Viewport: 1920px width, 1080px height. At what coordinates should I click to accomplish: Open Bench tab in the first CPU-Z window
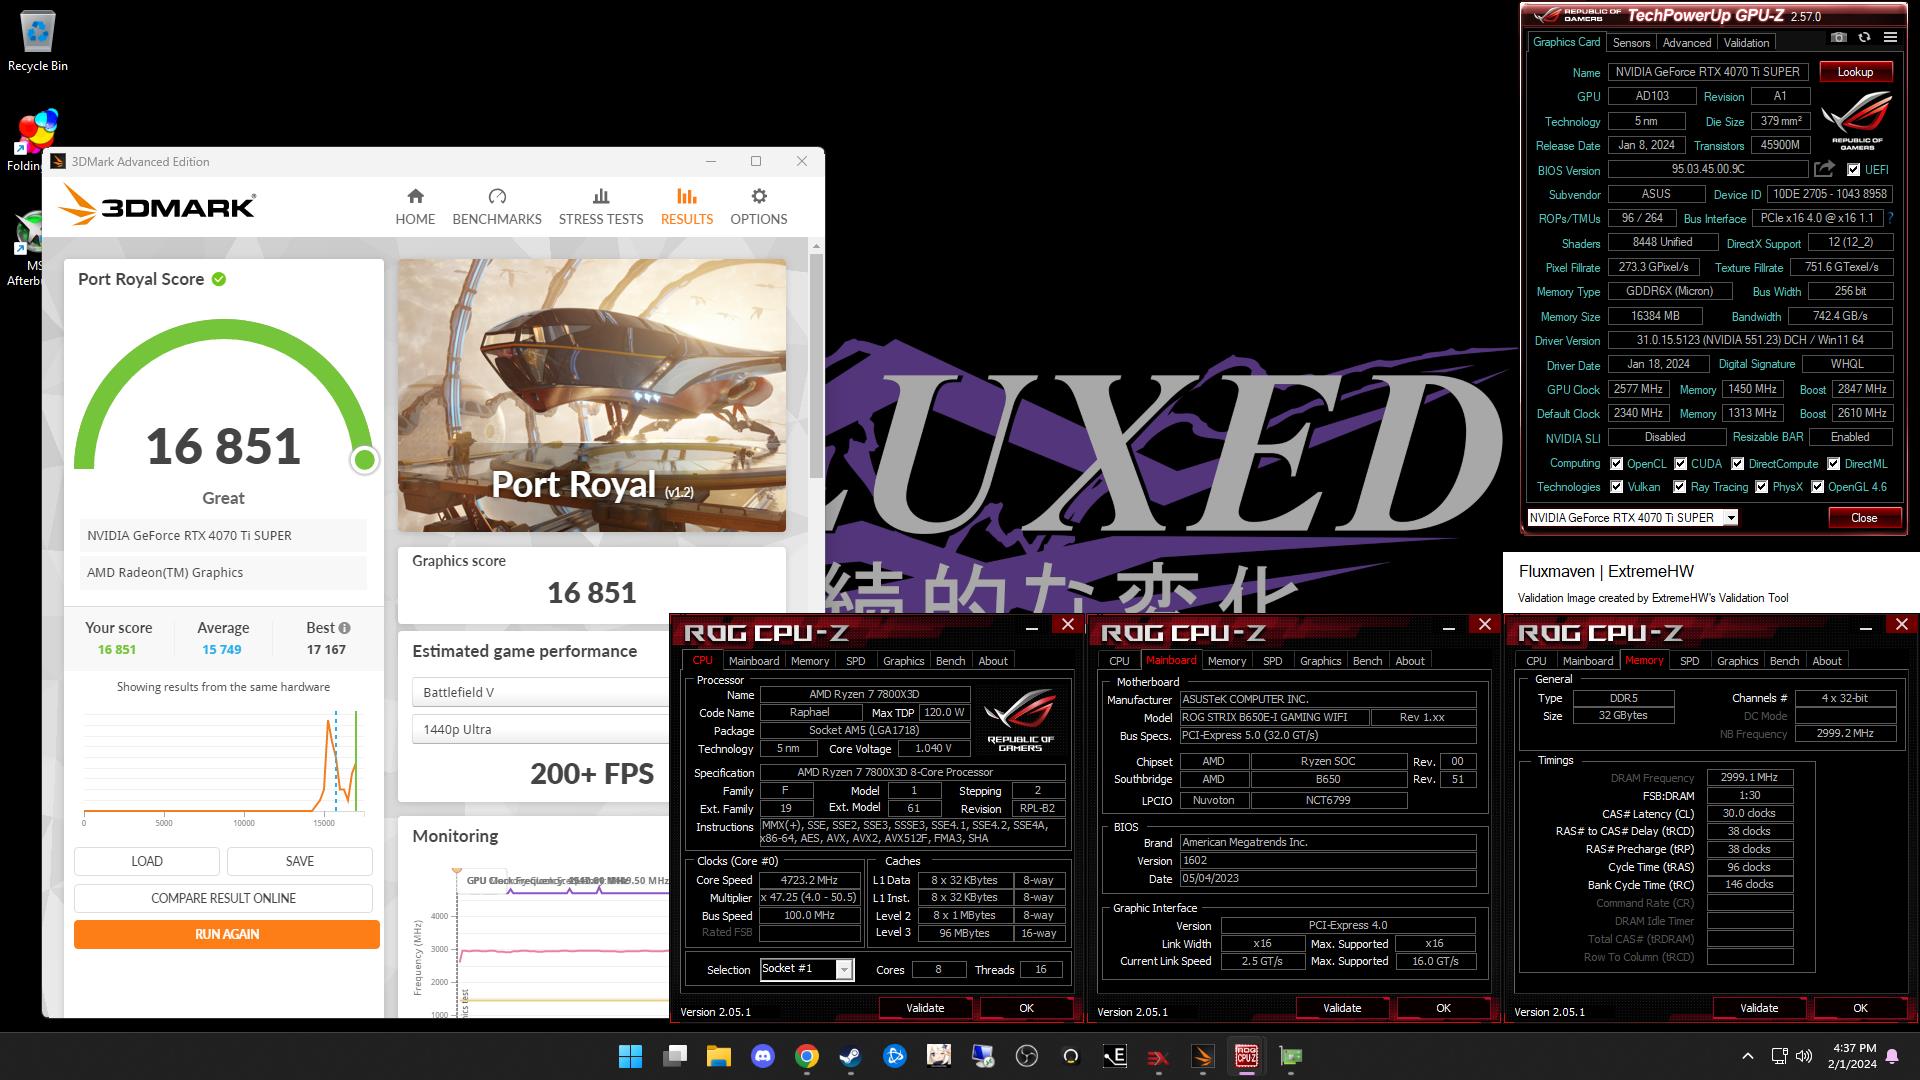(950, 661)
